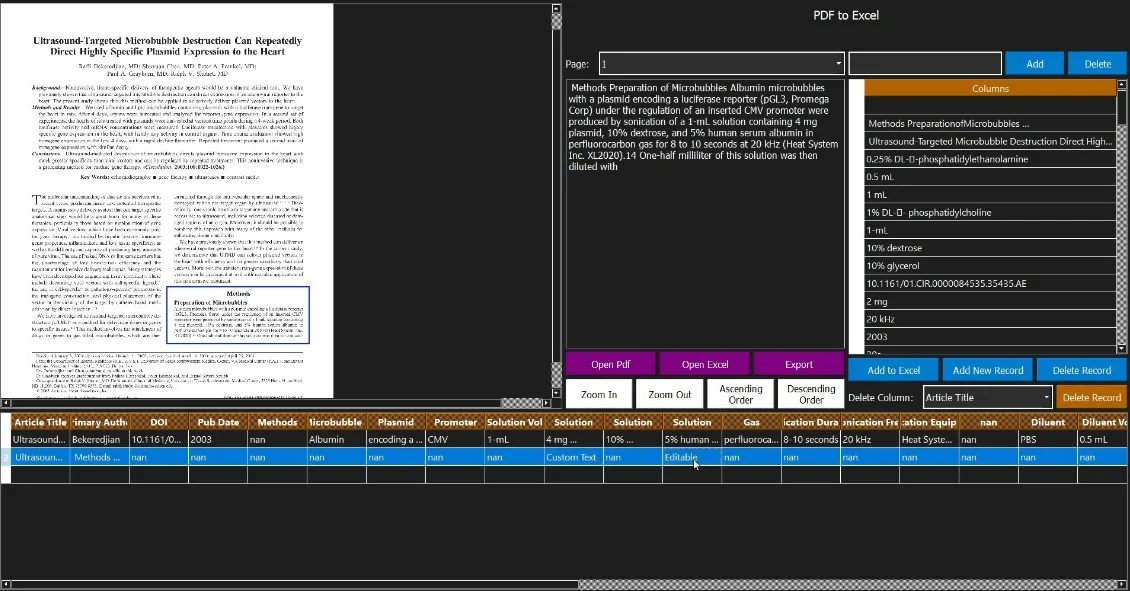
Task: Click the up arrow of the Columns list scrollbar
Action: [x=1121, y=85]
